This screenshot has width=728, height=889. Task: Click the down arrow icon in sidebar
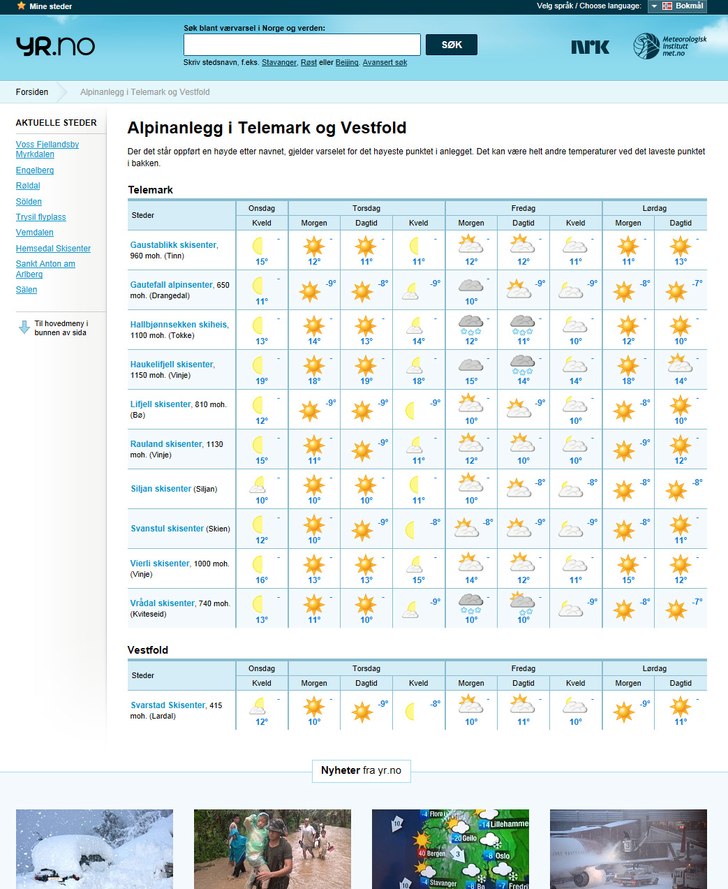coord(24,326)
